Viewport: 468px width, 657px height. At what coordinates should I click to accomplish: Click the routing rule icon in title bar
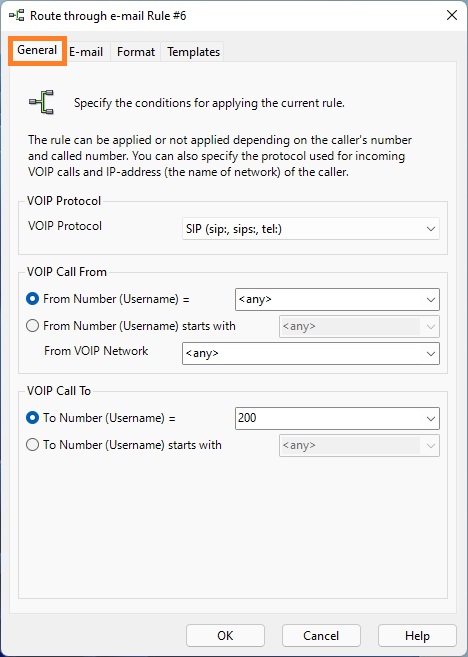[x=16, y=16]
